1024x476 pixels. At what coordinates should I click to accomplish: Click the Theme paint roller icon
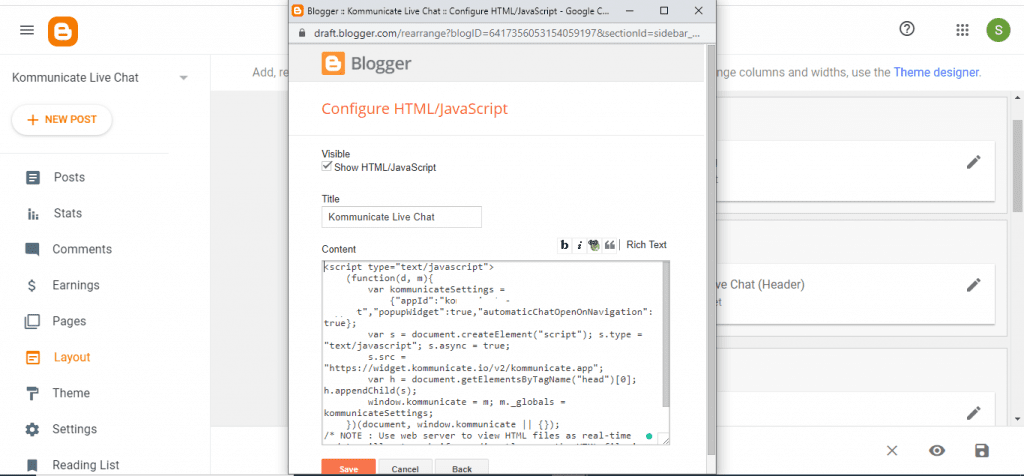(x=32, y=393)
